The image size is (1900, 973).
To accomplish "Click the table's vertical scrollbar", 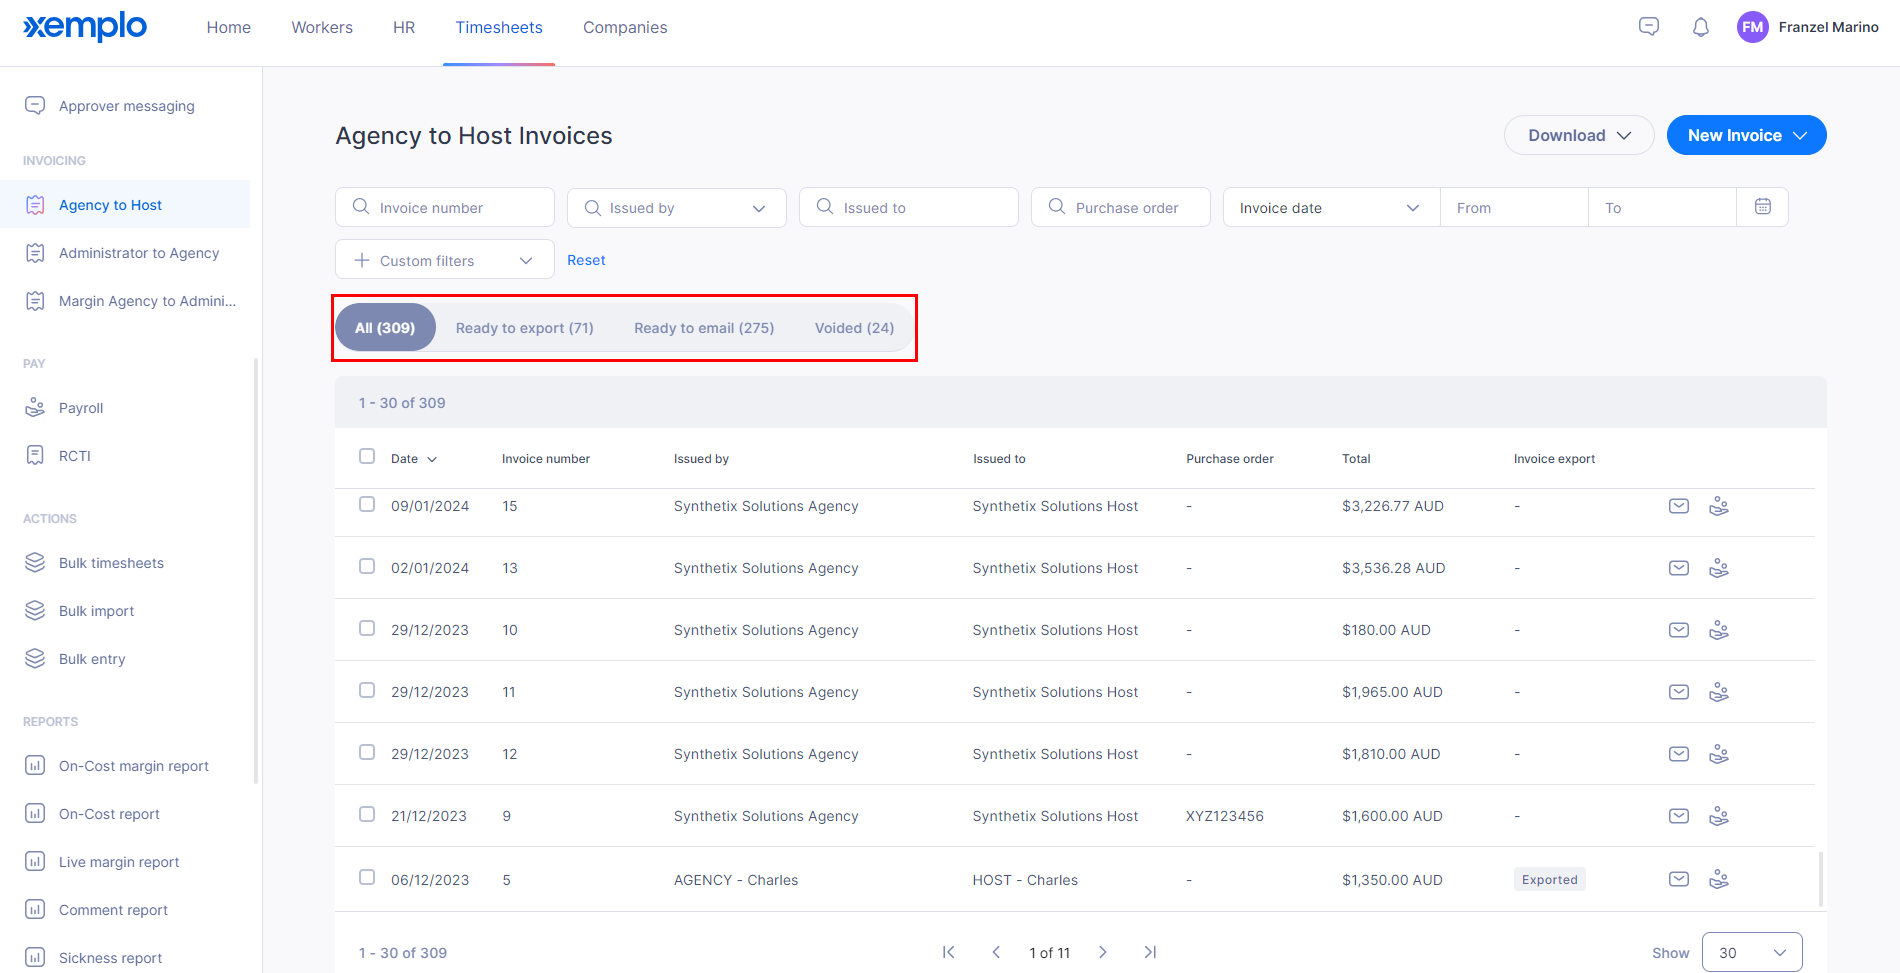I will pyautogui.click(x=1820, y=879).
